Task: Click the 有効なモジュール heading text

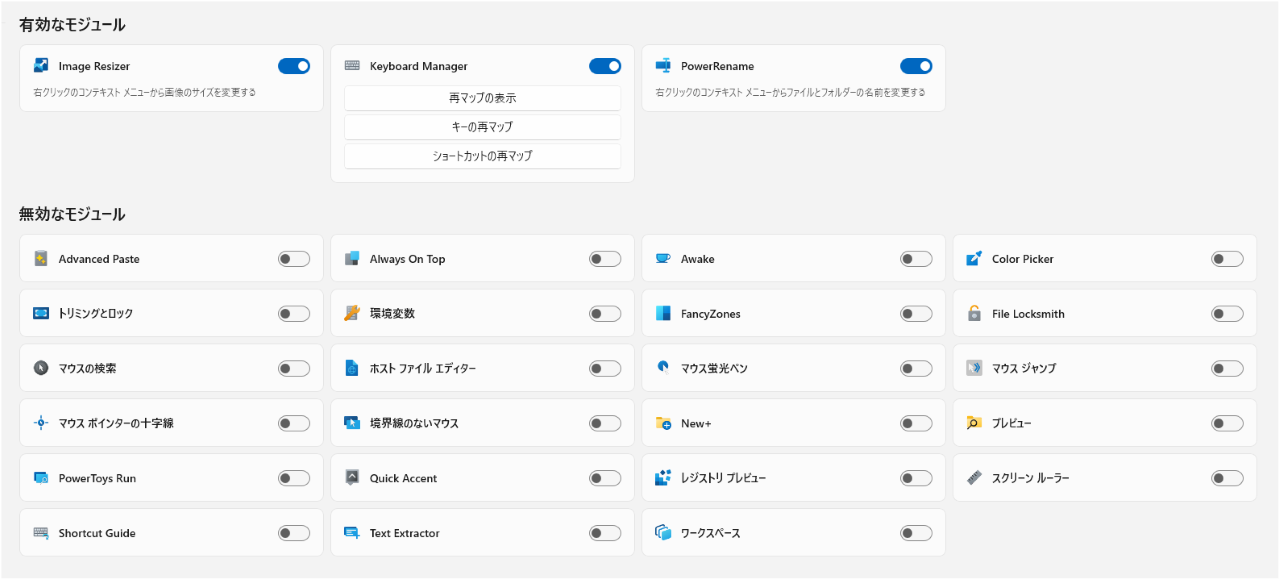Action: [72, 25]
